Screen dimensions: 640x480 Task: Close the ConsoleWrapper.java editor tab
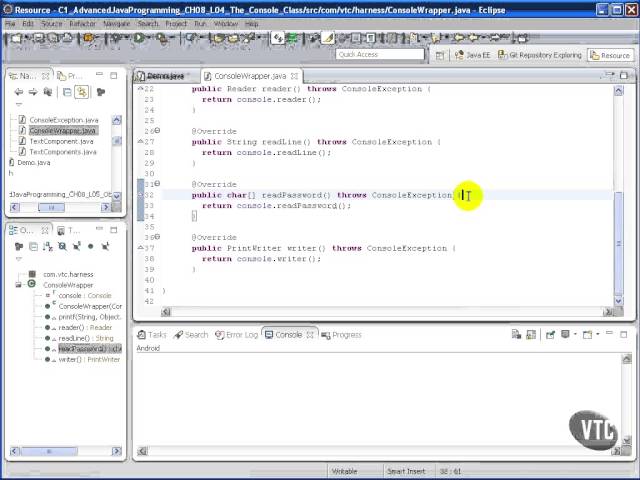click(294, 76)
